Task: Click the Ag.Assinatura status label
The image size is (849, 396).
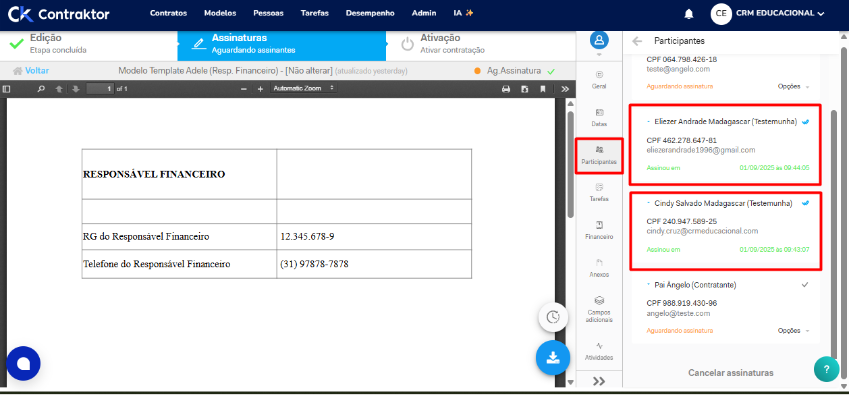Action: (x=513, y=70)
